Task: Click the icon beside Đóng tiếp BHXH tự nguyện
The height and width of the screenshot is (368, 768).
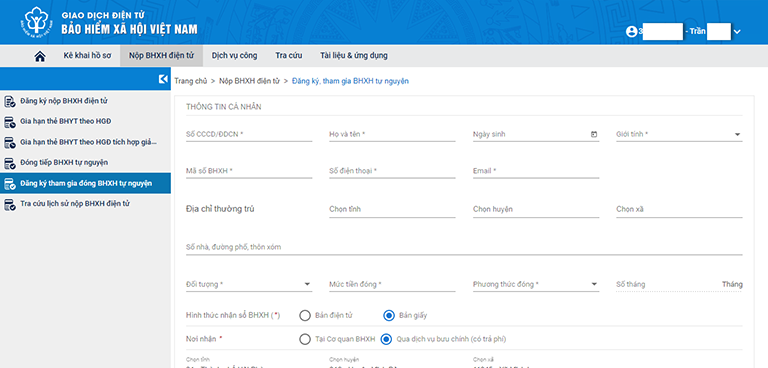Action: [x=10, y=163]
